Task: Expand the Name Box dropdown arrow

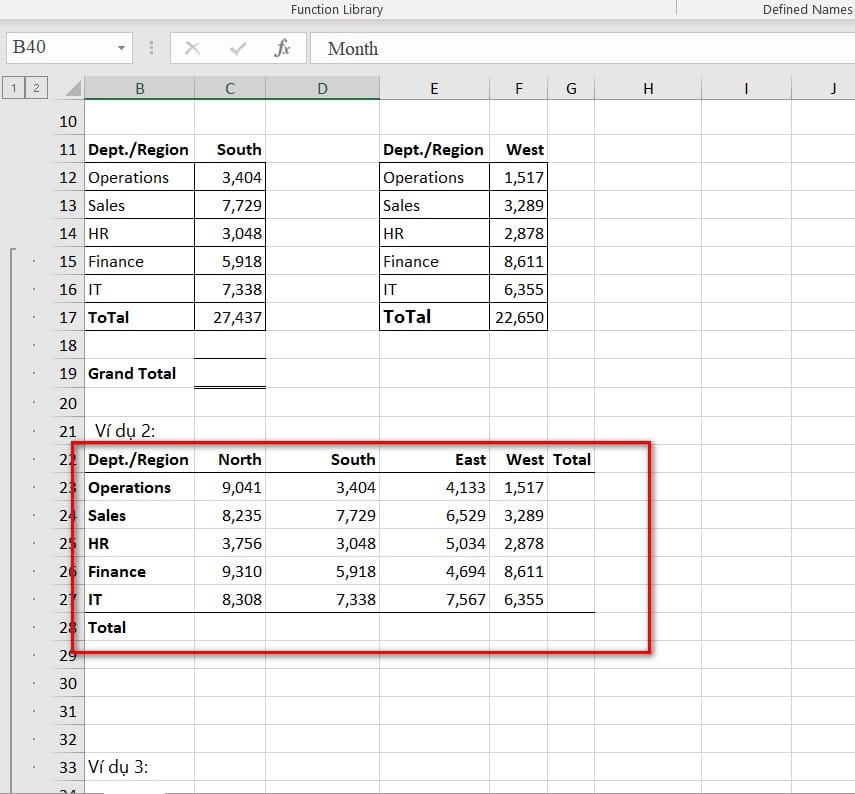Action: point(121,48)
